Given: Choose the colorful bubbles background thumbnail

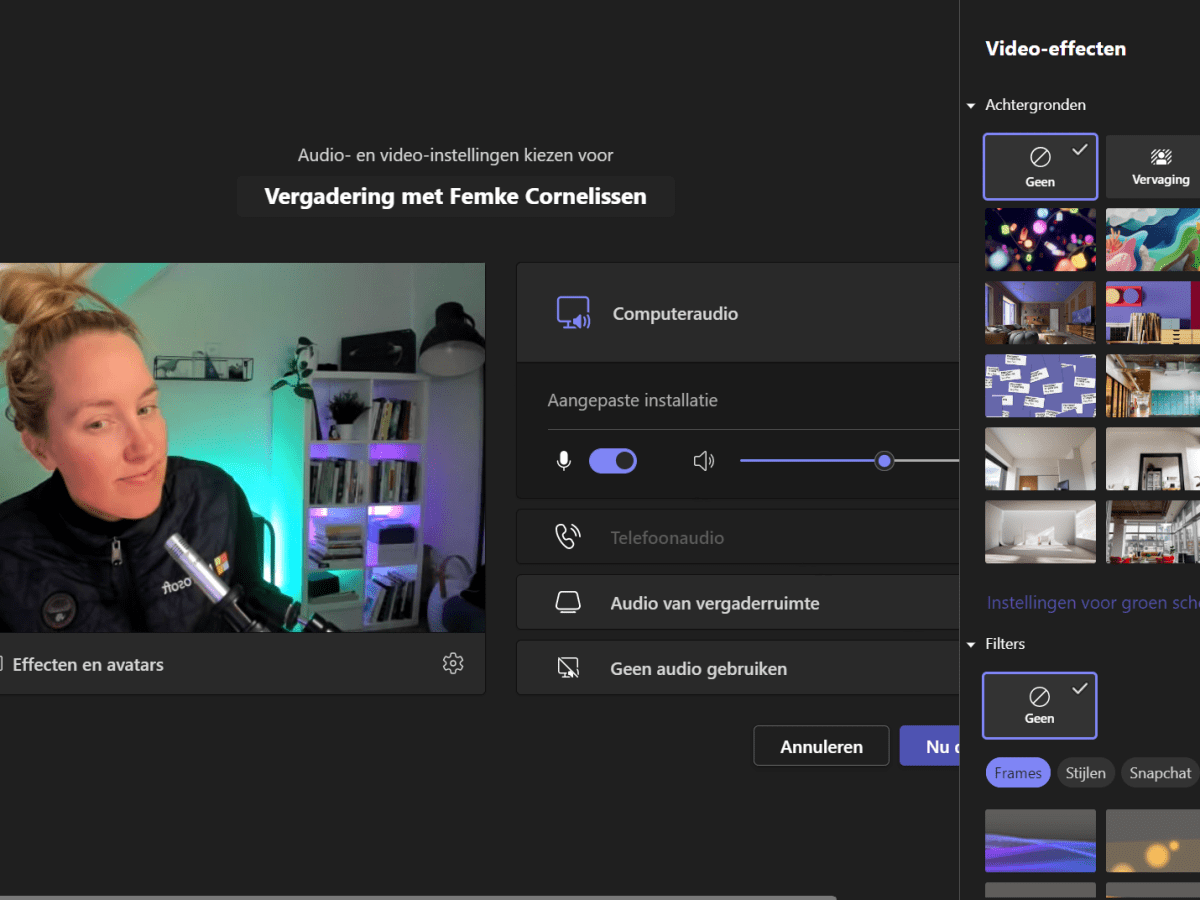Looking at the screenshot, I should click(x=1040, y=240).
